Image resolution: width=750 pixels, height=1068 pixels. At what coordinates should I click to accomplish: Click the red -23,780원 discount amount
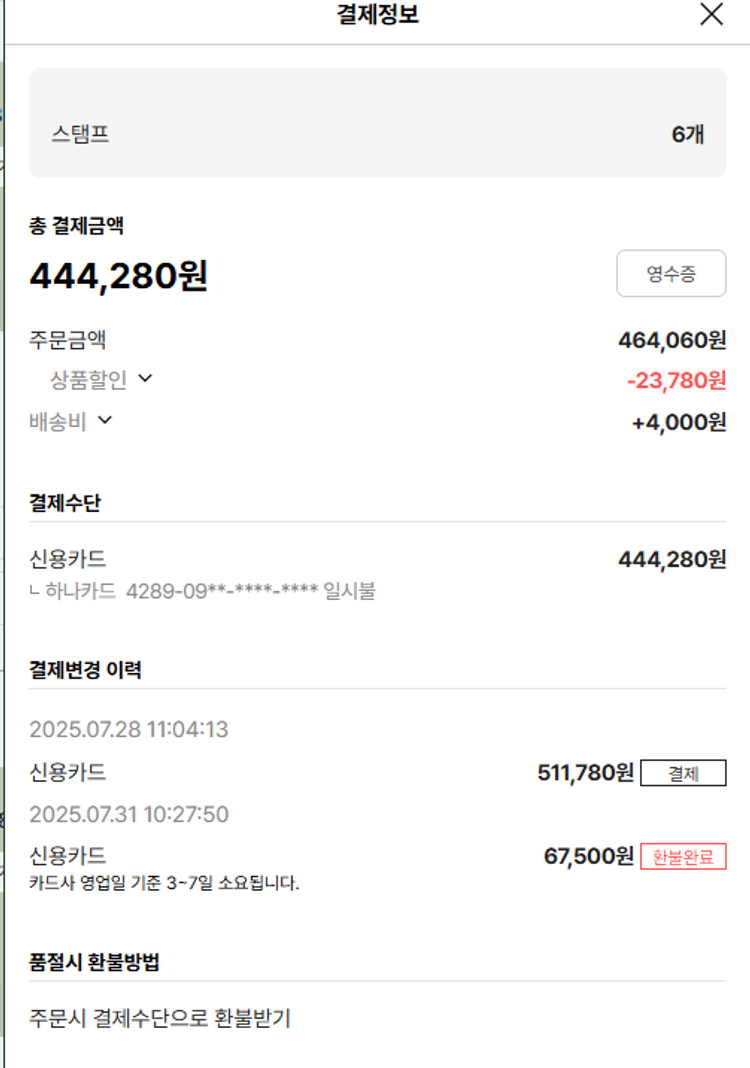(x=676, y=380)
